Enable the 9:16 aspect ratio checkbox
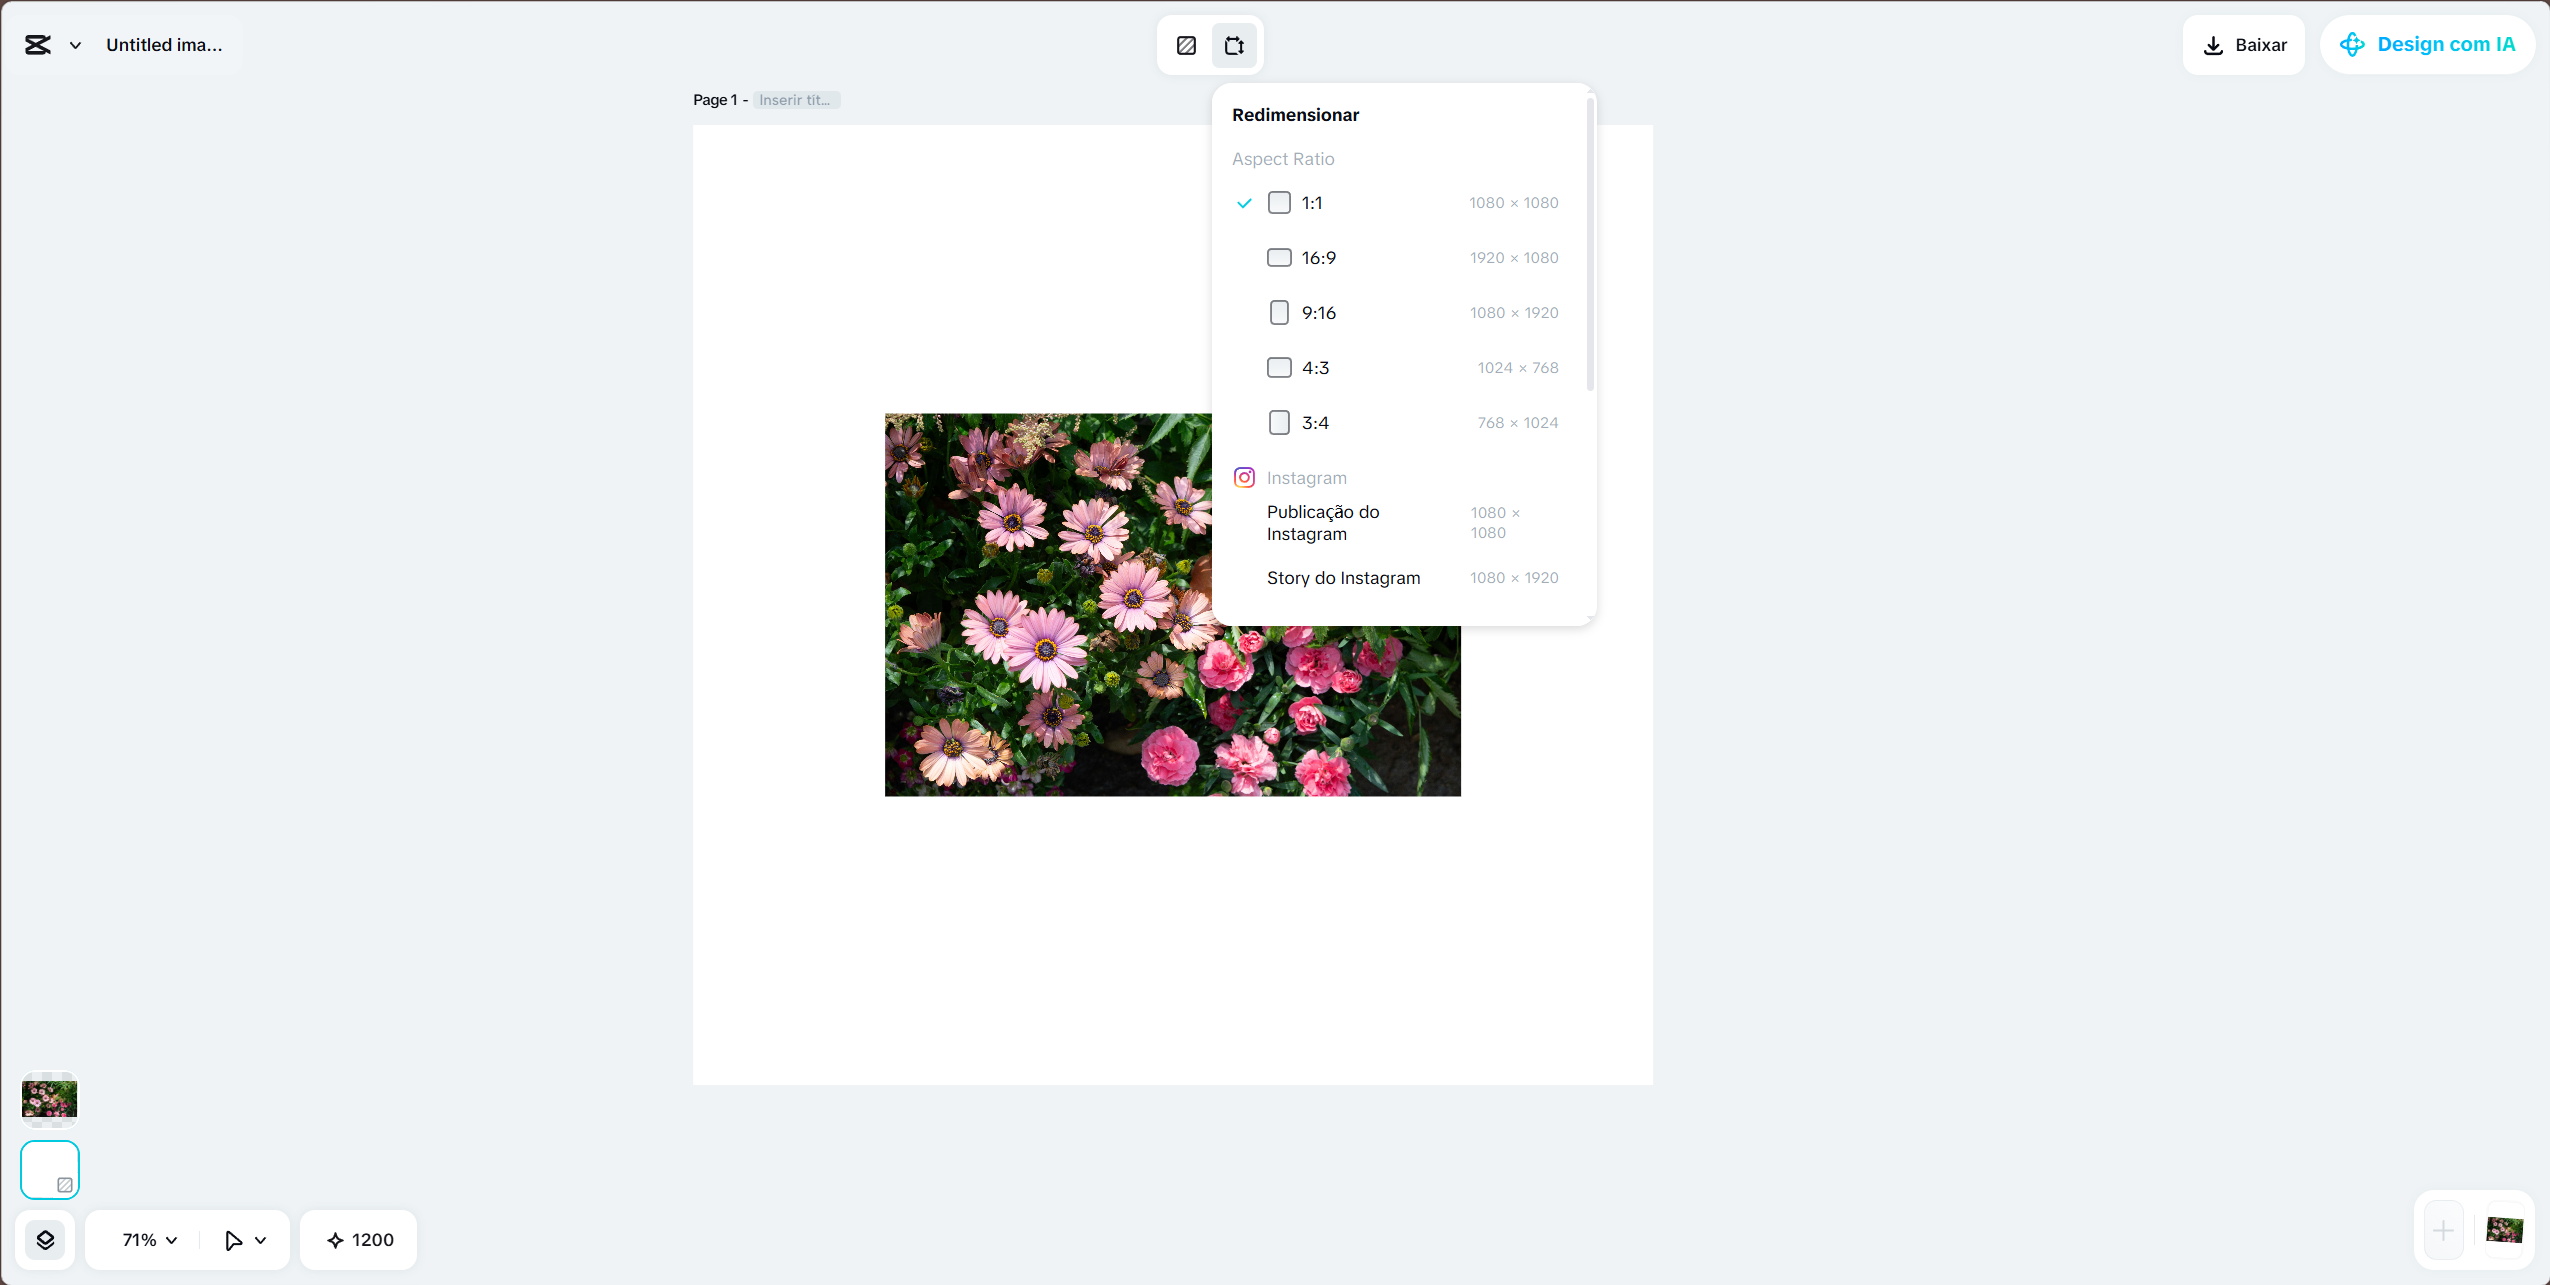Screen dimensions: 2550x1285 click(x=1279, y=312)
